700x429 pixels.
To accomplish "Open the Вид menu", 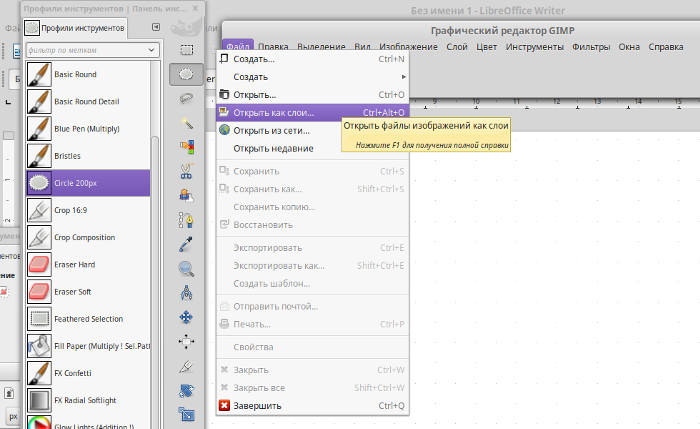I will tap(362, 47).
